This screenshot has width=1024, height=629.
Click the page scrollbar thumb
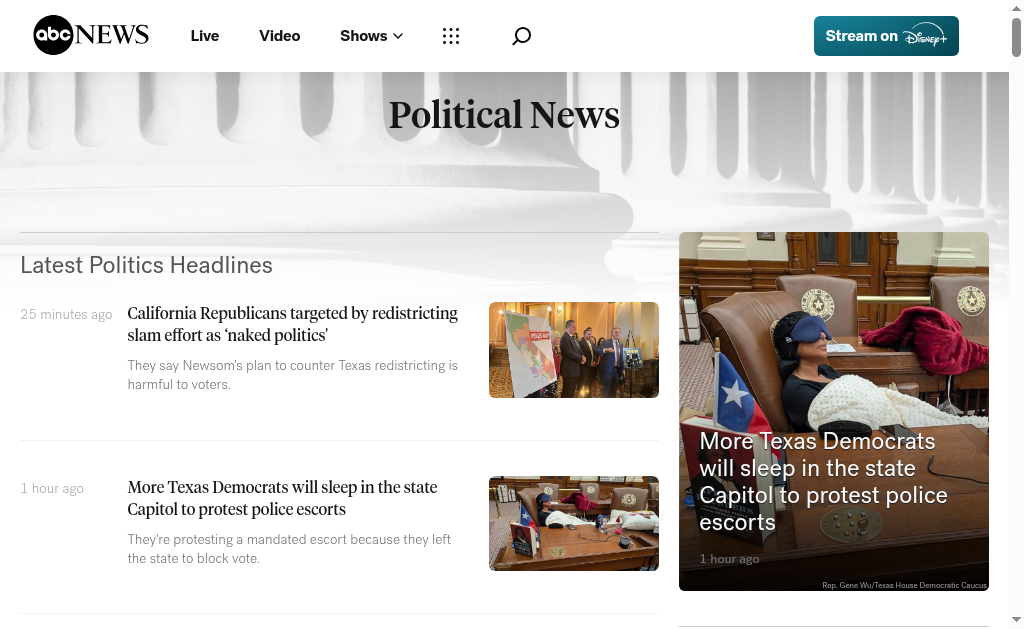(x=1016, y=37)
